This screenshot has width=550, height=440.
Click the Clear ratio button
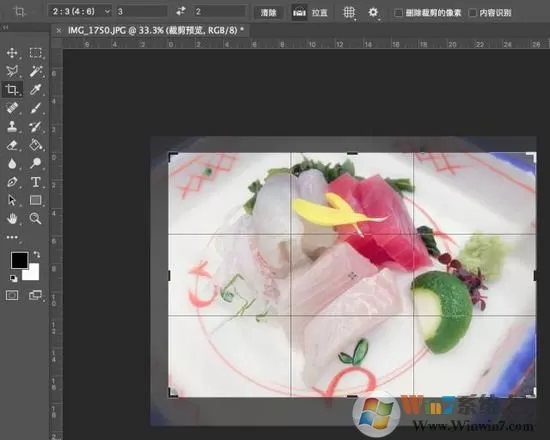click(268, 13)
